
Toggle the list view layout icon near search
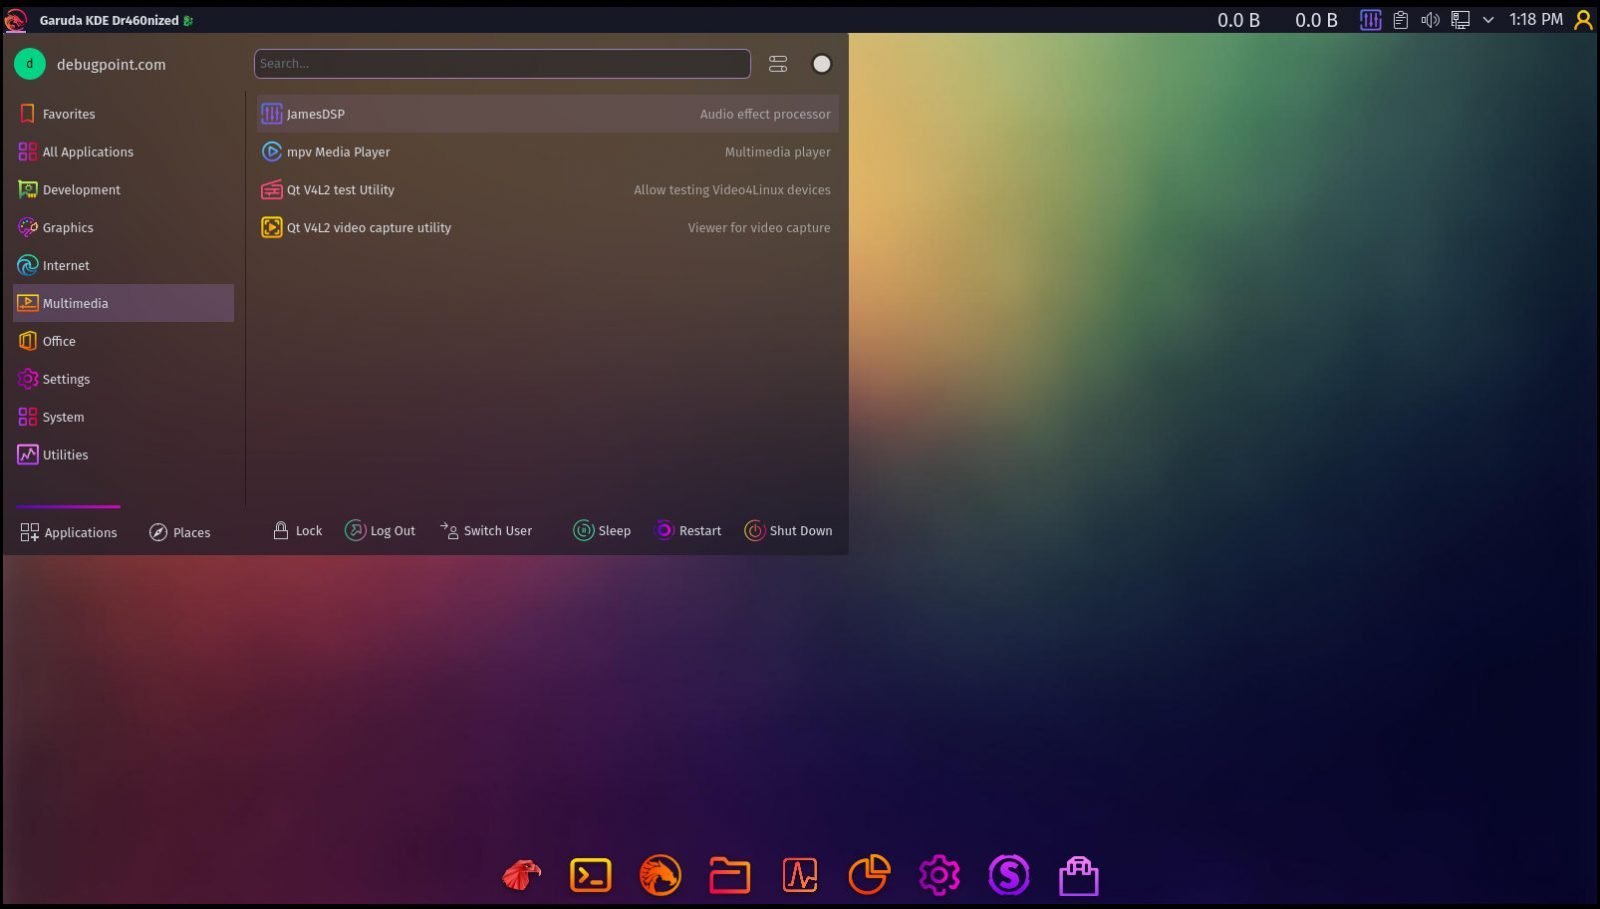click(x=777, y=63)
